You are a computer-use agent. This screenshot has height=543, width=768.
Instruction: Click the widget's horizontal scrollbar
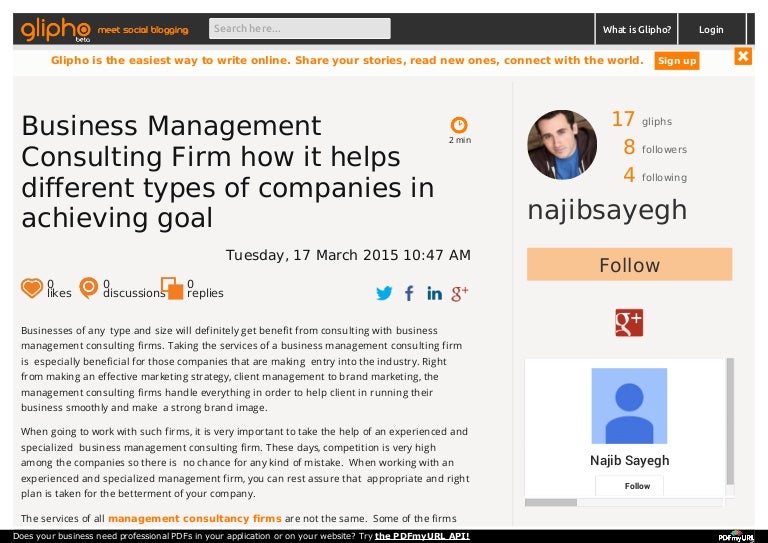pyautogui.click(x=551, y=502)
